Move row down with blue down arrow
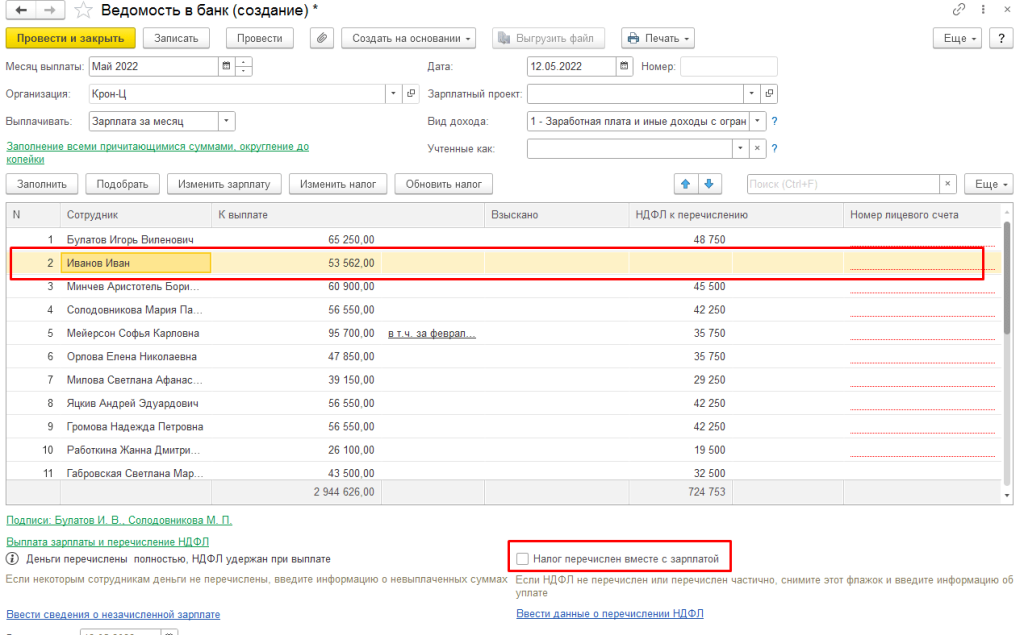 709,184
